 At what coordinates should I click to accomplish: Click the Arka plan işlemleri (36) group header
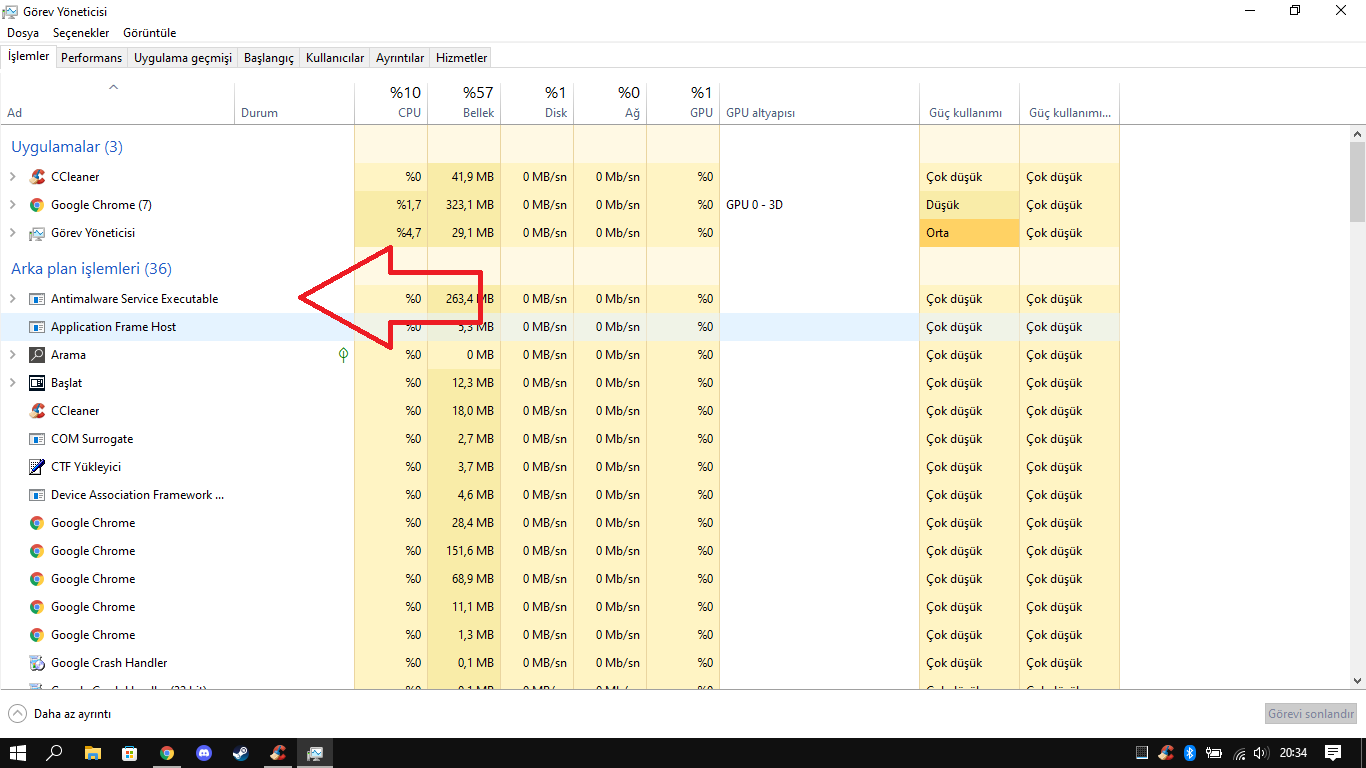91,269
